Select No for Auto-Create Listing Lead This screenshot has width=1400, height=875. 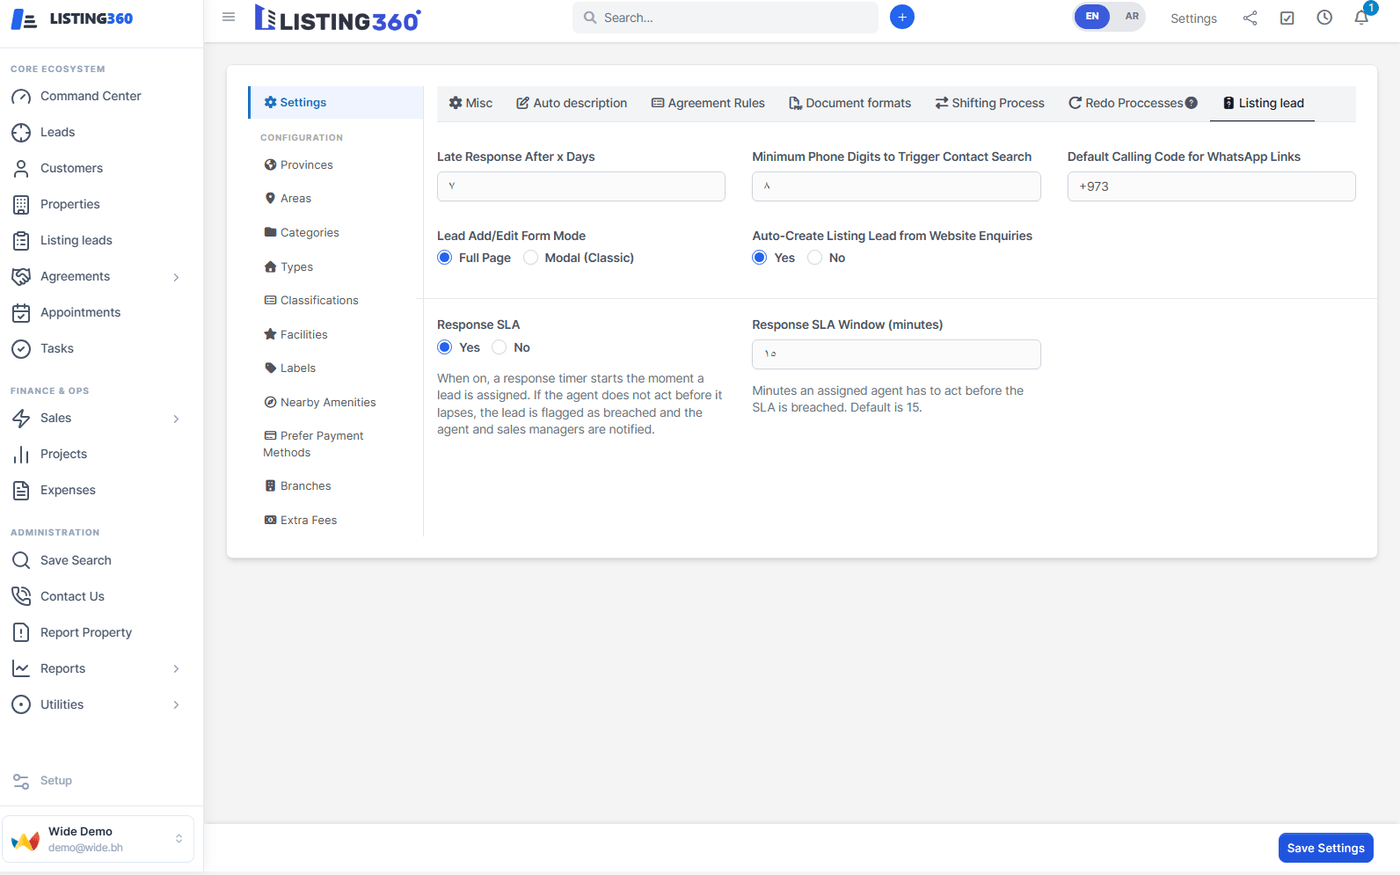coord(815,258)
